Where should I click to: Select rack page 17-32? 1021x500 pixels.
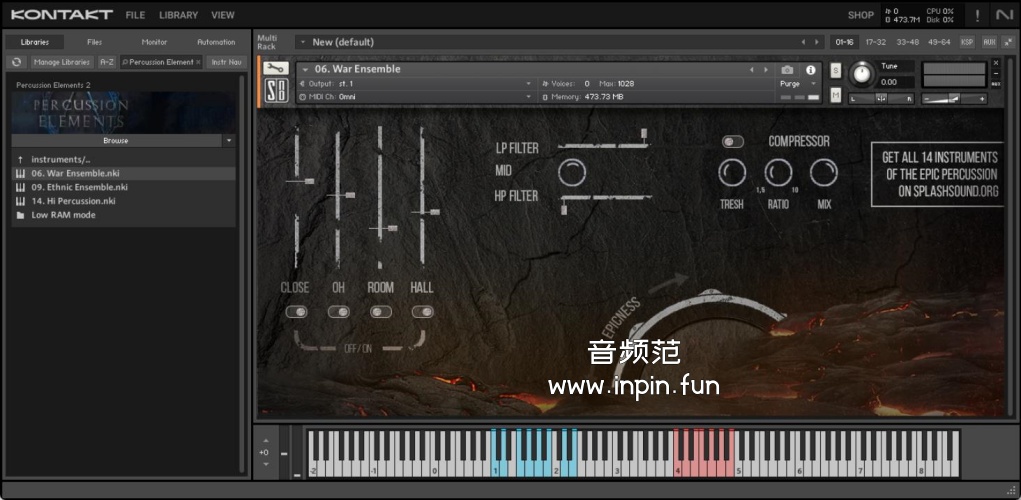[876, 42]
